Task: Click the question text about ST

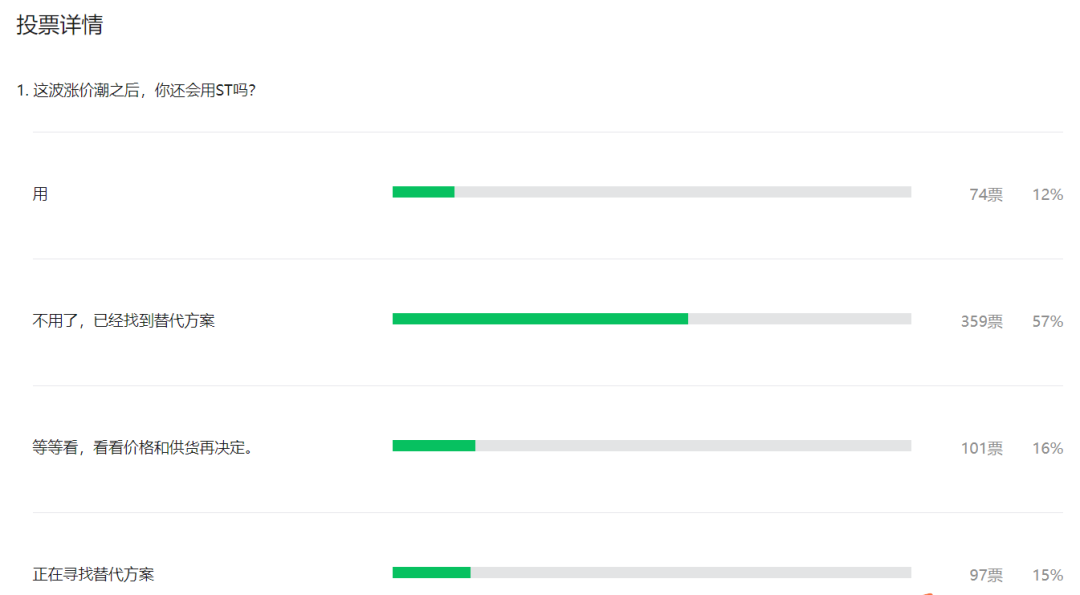Action: point(136,90)
